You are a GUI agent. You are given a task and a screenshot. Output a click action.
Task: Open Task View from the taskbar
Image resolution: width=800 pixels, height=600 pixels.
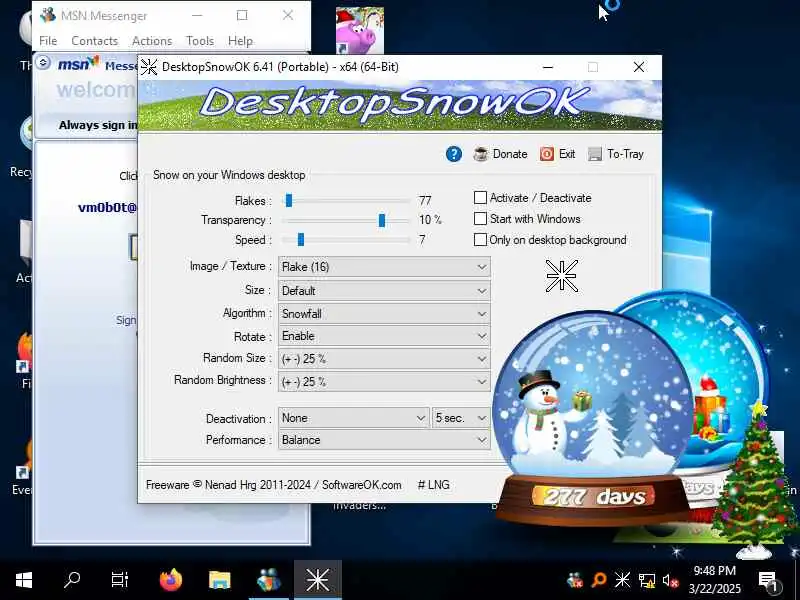pyautogui.click(x=120, y=580)
